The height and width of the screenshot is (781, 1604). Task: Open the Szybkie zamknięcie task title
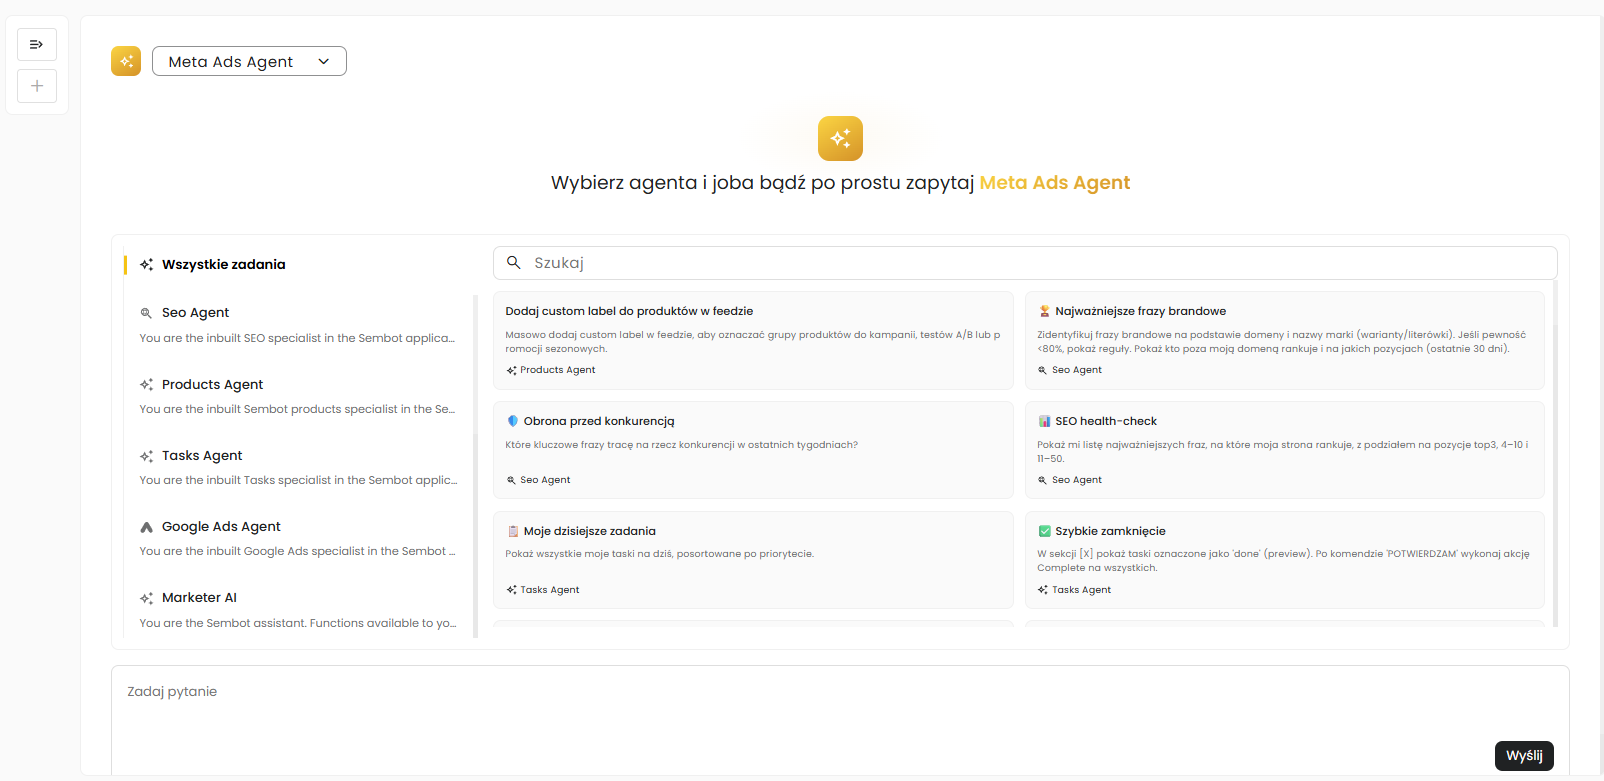point(1110,531)
